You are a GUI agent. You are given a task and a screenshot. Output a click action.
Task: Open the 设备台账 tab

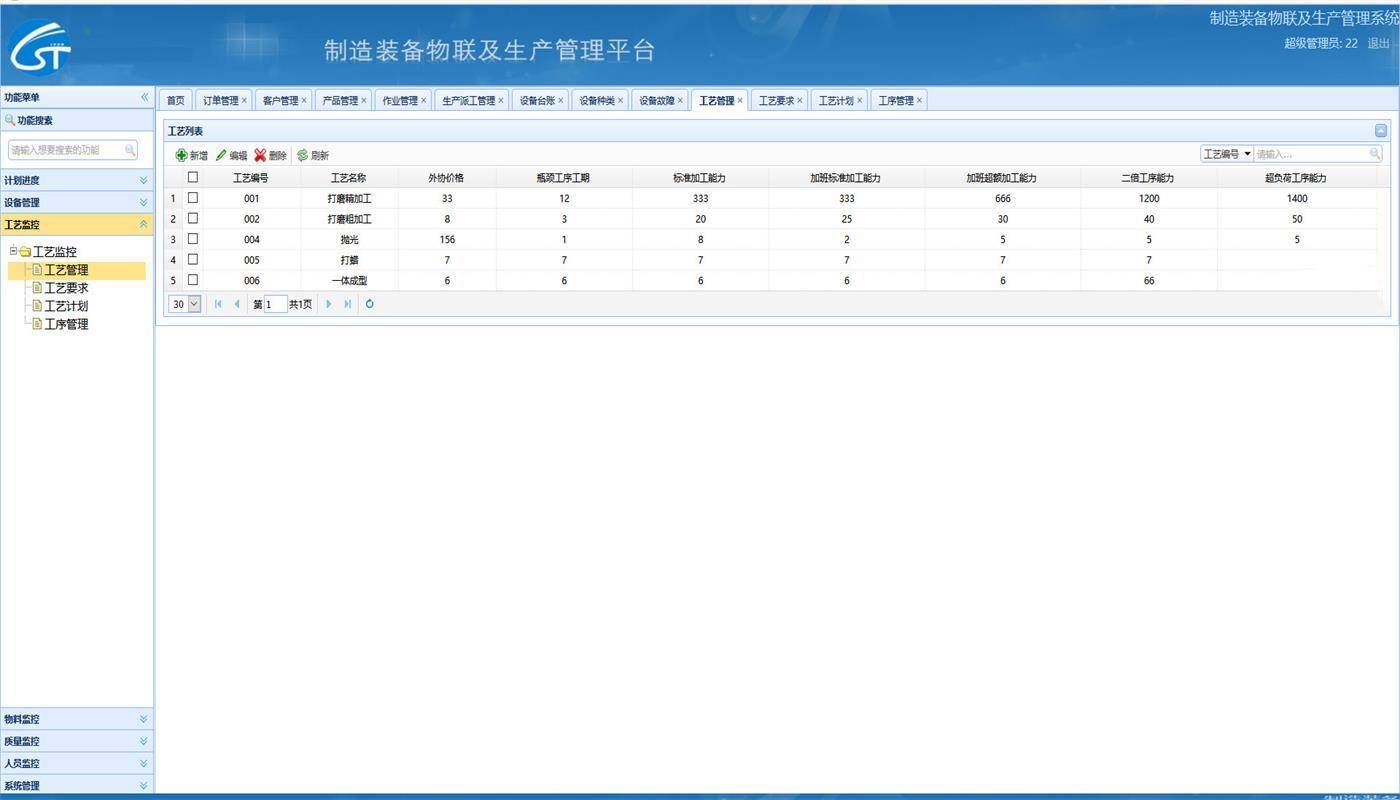click(537, 100)
